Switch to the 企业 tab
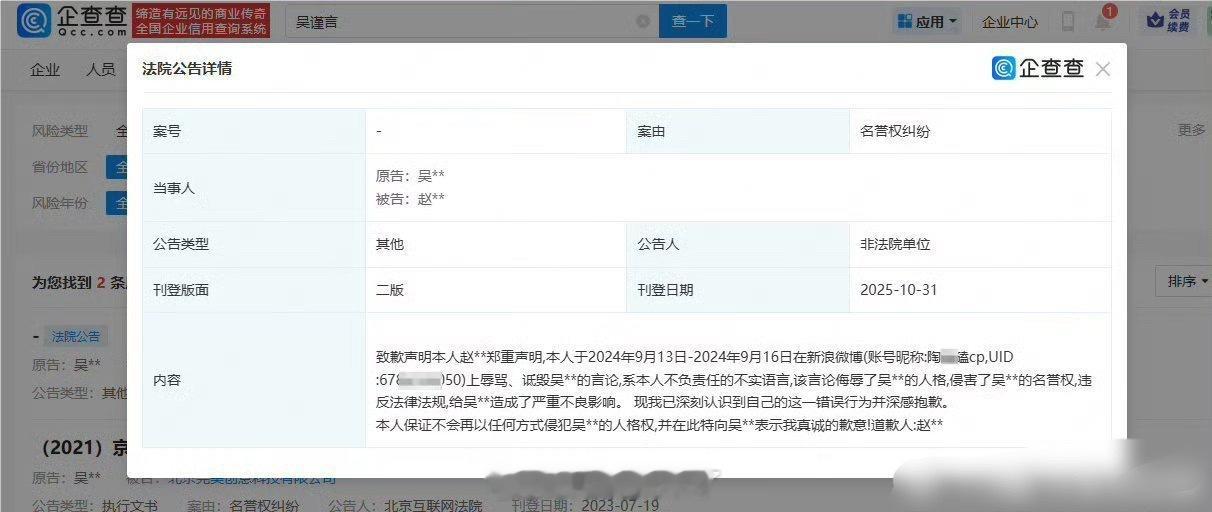Screen dimensions: 1212x512 [45, 70]
